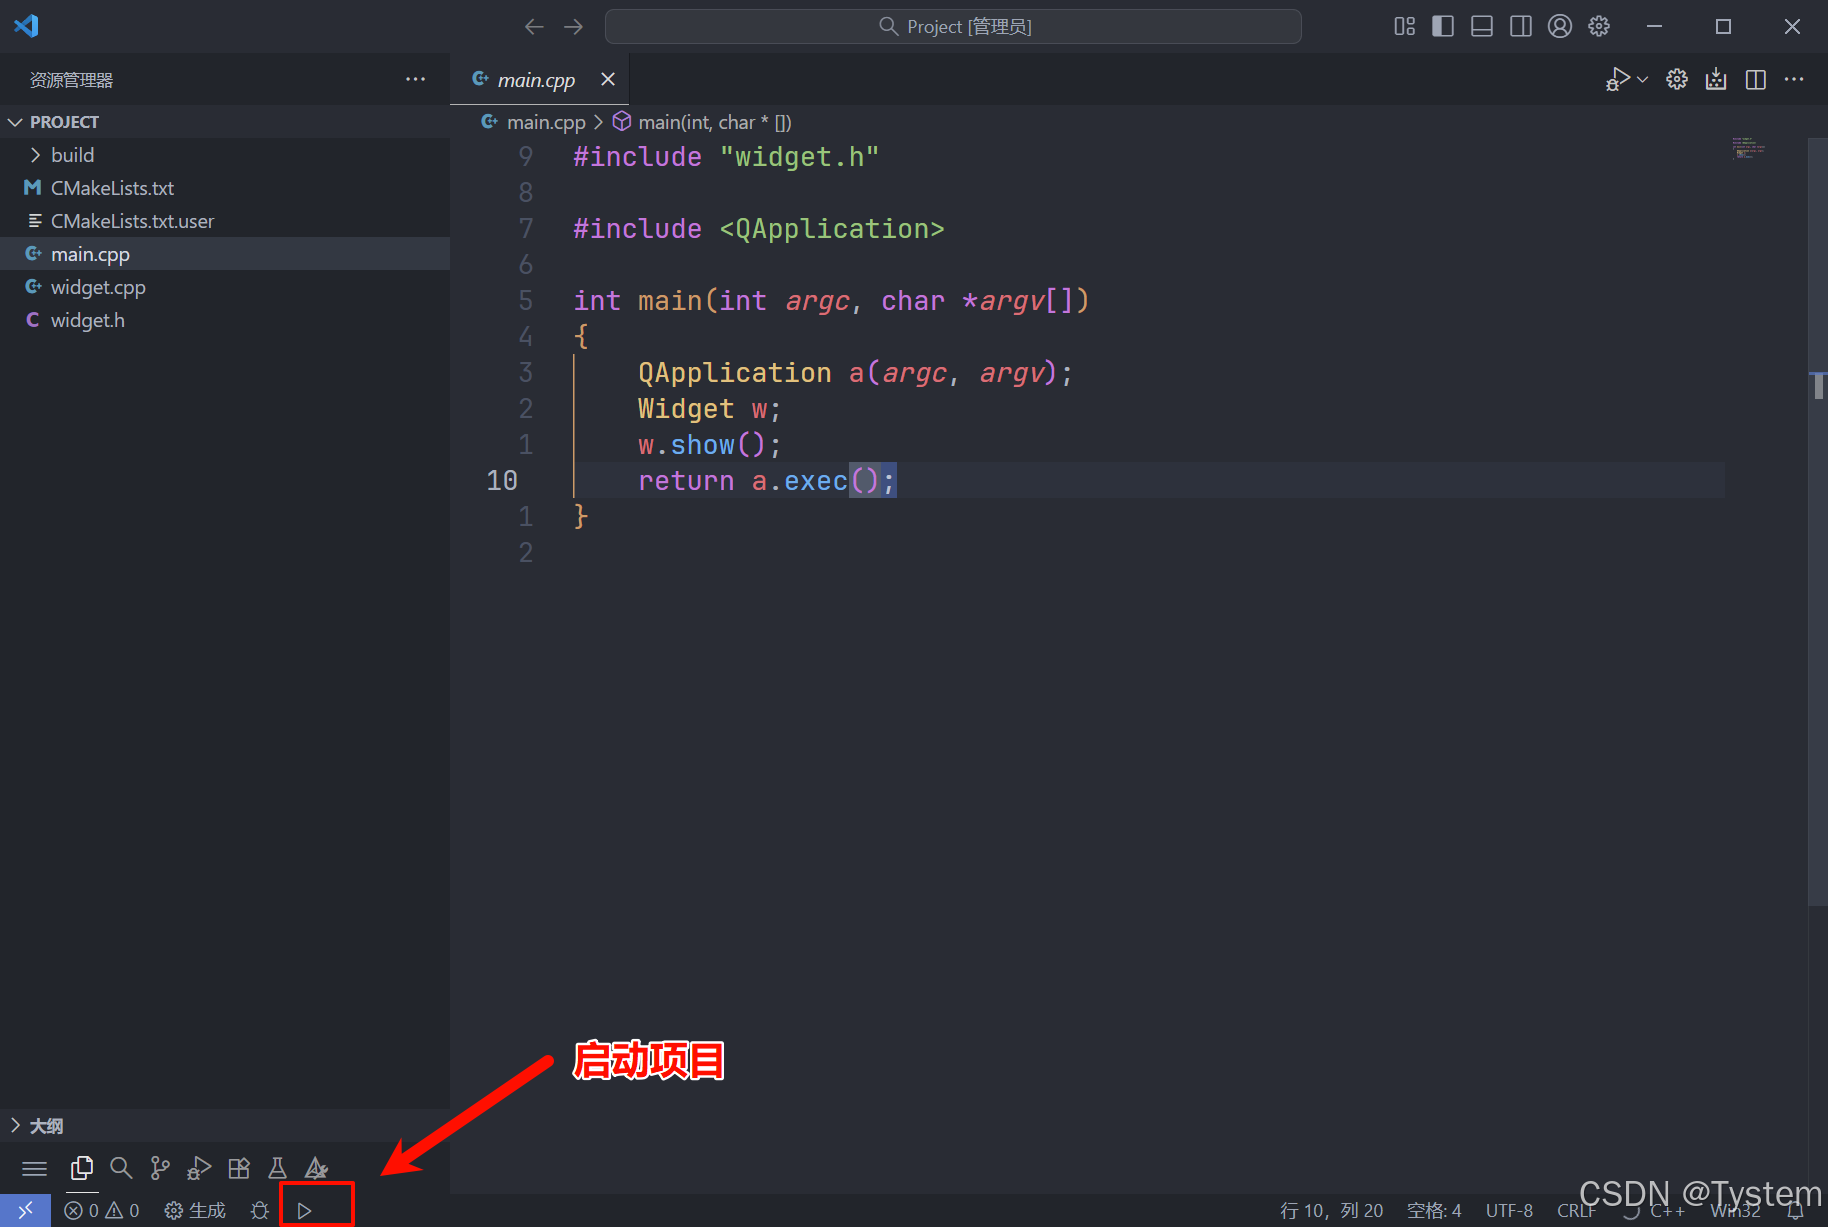The width and height of the screenshot is (1828, 1227).
Task: Open the CMake tools triangle icon
Action: click(x=316, y=1168)
